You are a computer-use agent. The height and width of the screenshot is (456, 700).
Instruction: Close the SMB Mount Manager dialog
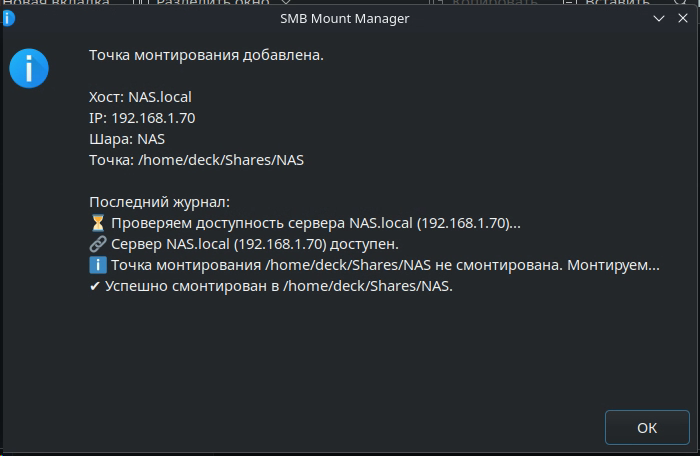pos(683,18)
